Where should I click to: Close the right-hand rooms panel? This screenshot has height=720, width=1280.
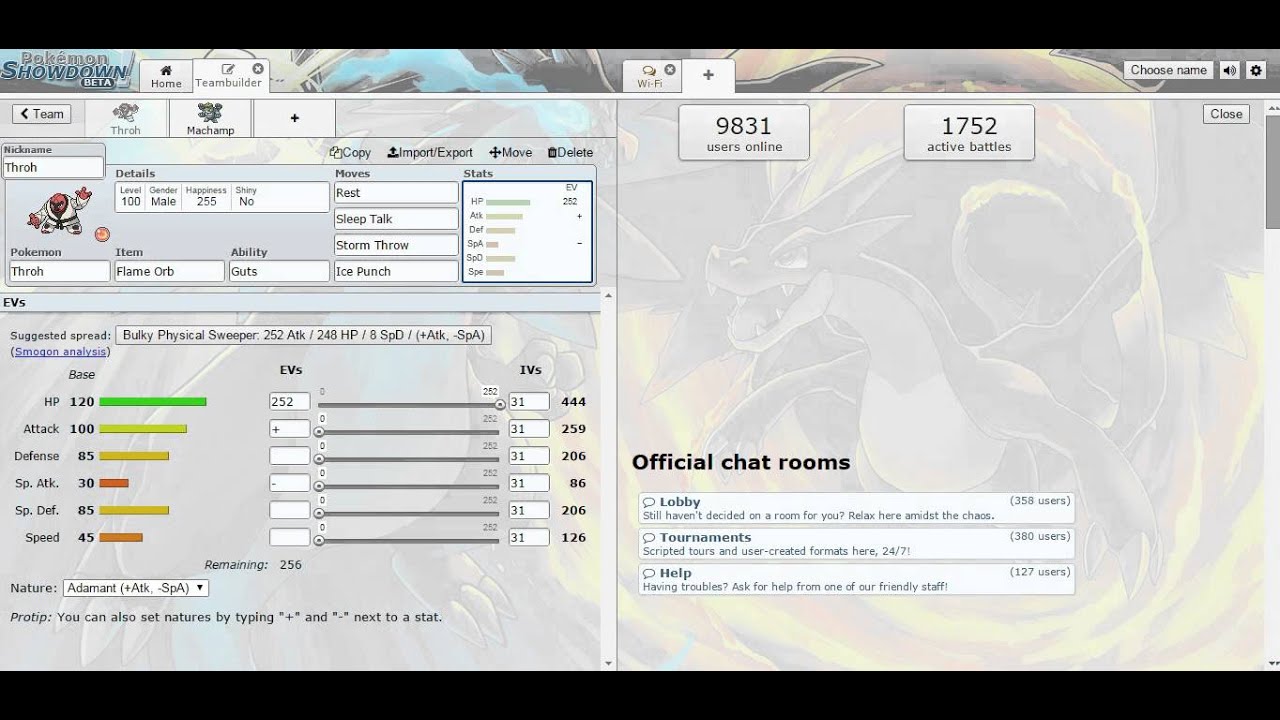(1226, 114)
